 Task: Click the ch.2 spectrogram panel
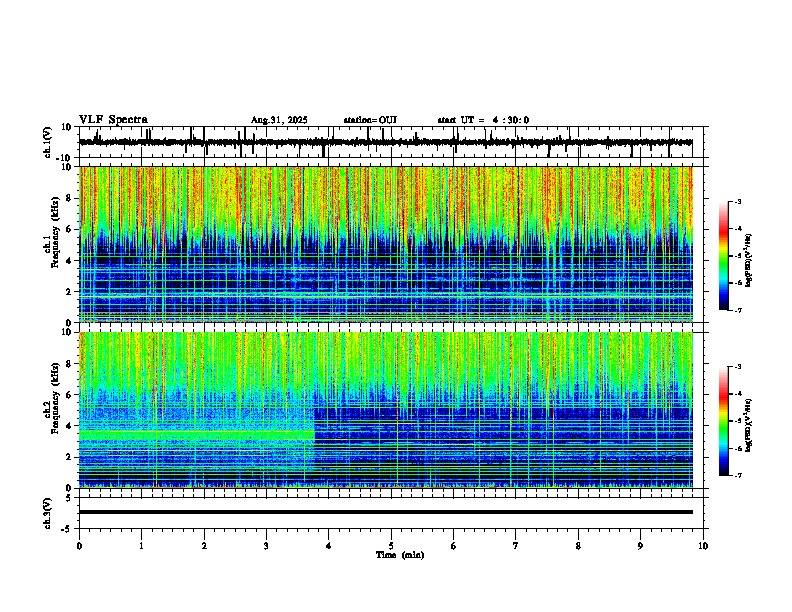[x=385, y=410]
